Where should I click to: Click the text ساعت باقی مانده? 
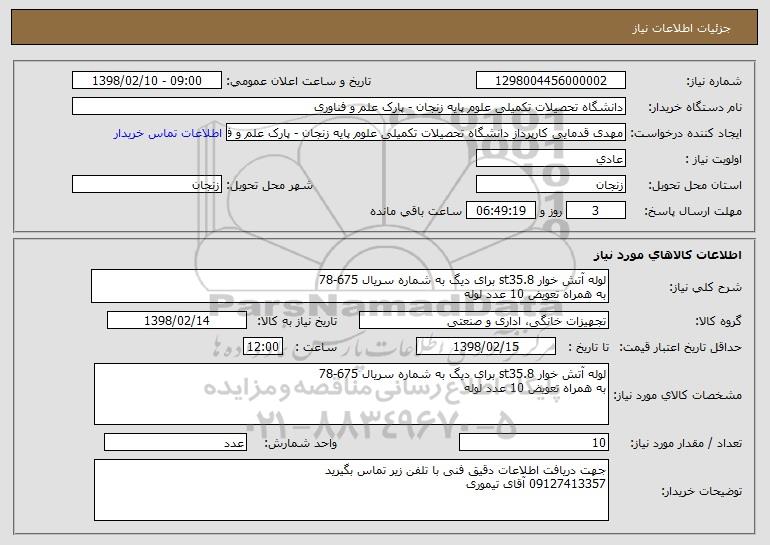pos(415,211)
